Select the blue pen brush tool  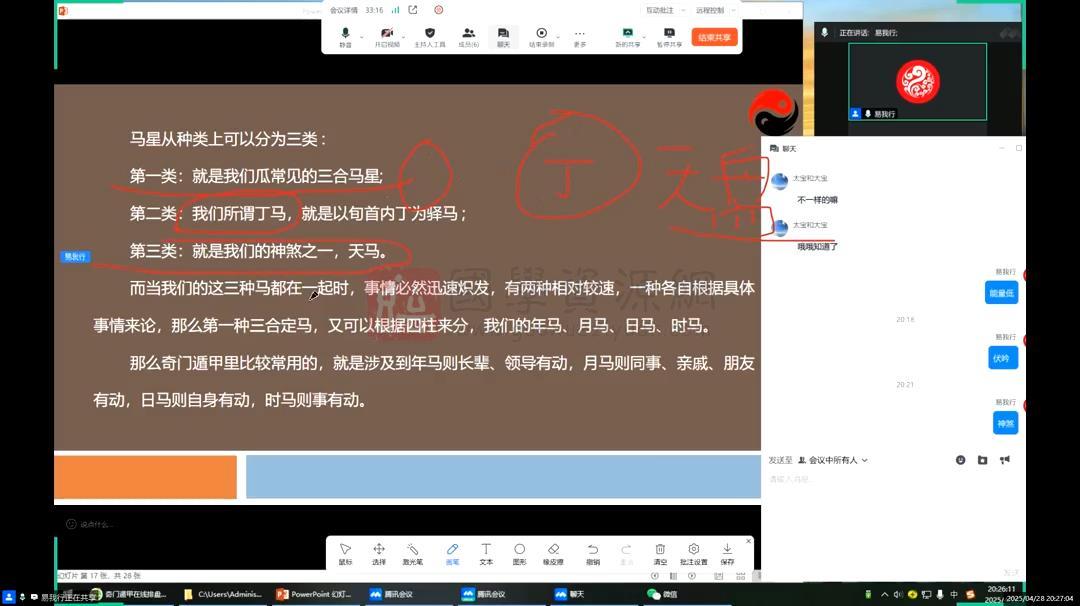click(x=452, y=550)
